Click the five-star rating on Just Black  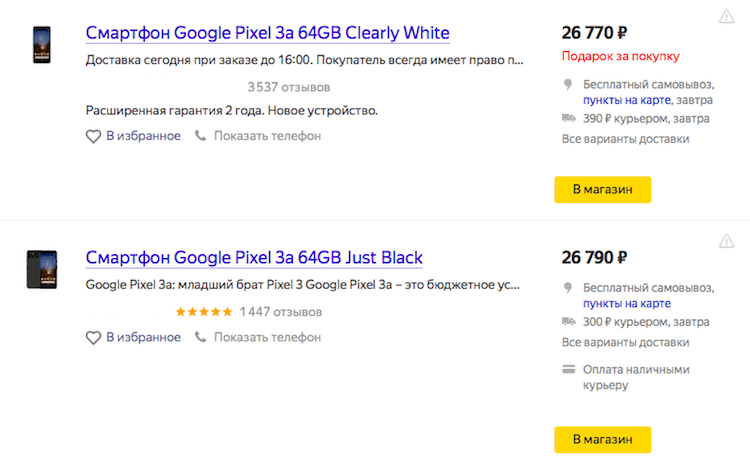(x=204, y=312)
